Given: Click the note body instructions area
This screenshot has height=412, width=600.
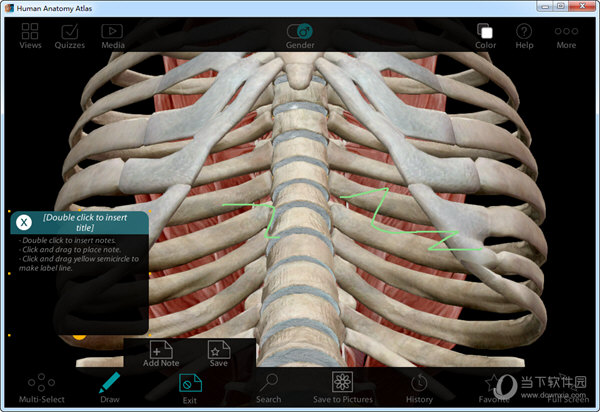Looking at the screenshot, I should (x=80, y=256).
